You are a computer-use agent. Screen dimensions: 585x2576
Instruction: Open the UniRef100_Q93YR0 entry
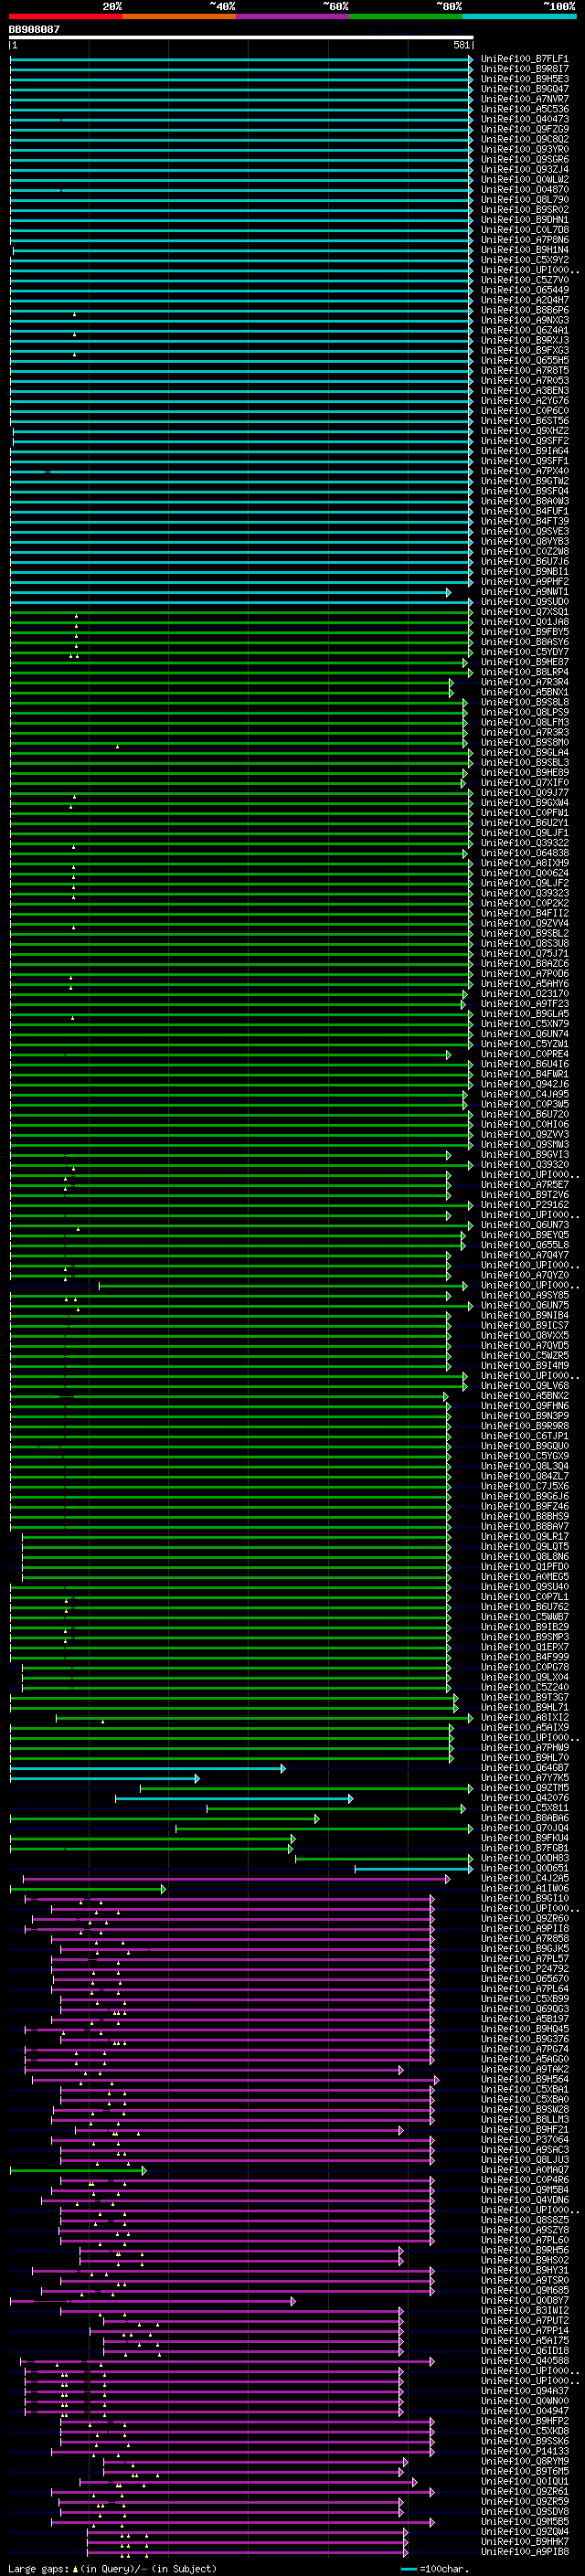[x=525, y=149]
